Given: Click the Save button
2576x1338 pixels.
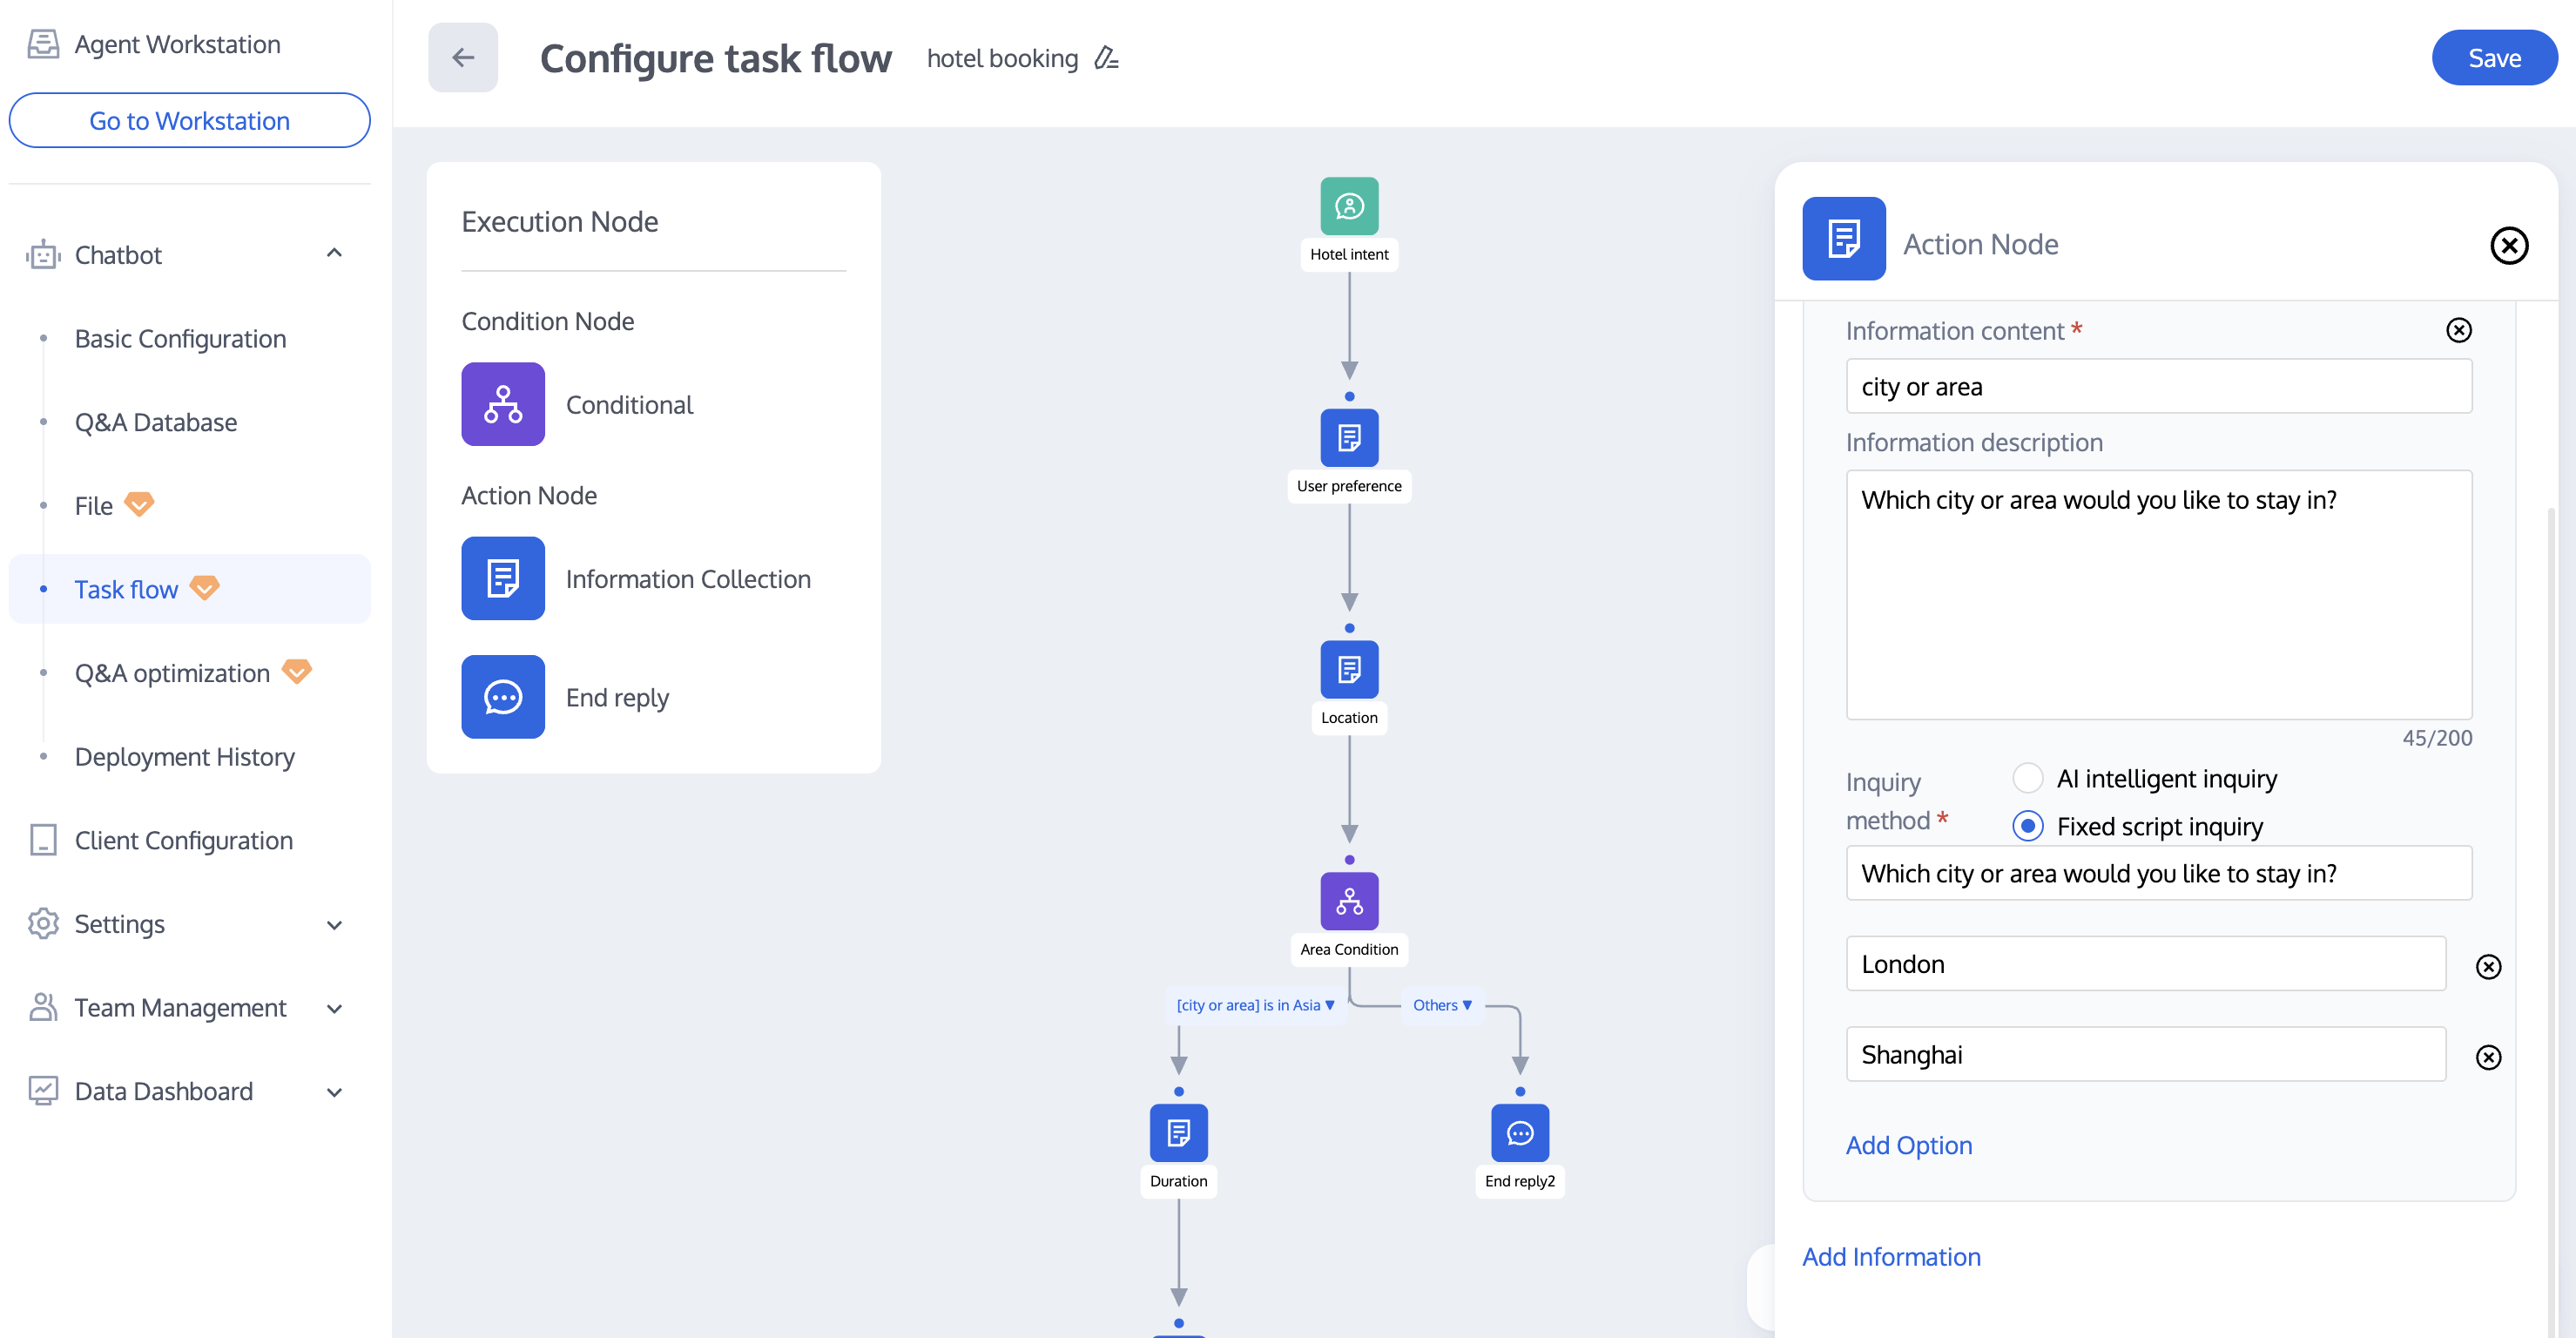Looking at the screenshot, I should (2493, 58).
